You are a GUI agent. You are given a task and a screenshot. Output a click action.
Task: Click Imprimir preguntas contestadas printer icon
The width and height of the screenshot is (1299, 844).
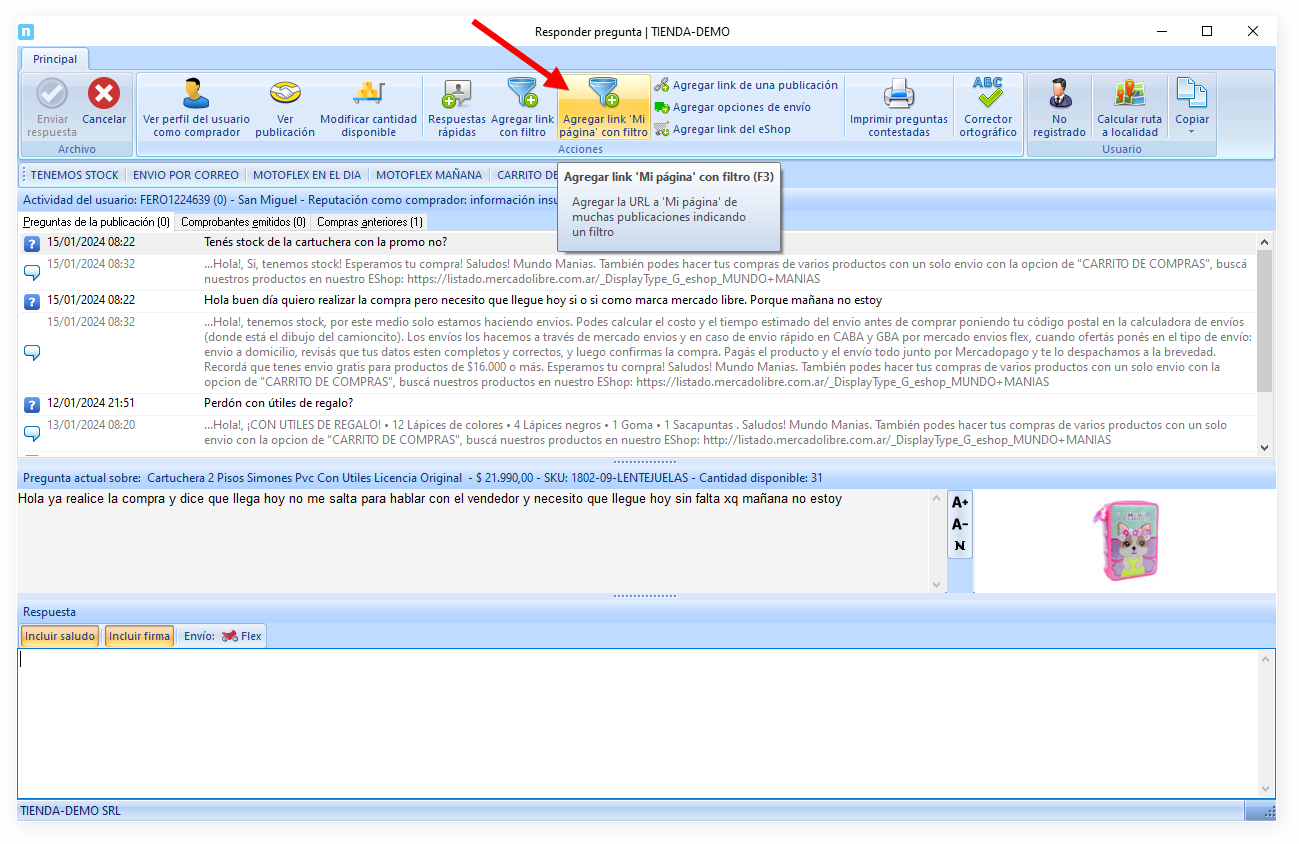click(x=898, y=95)
